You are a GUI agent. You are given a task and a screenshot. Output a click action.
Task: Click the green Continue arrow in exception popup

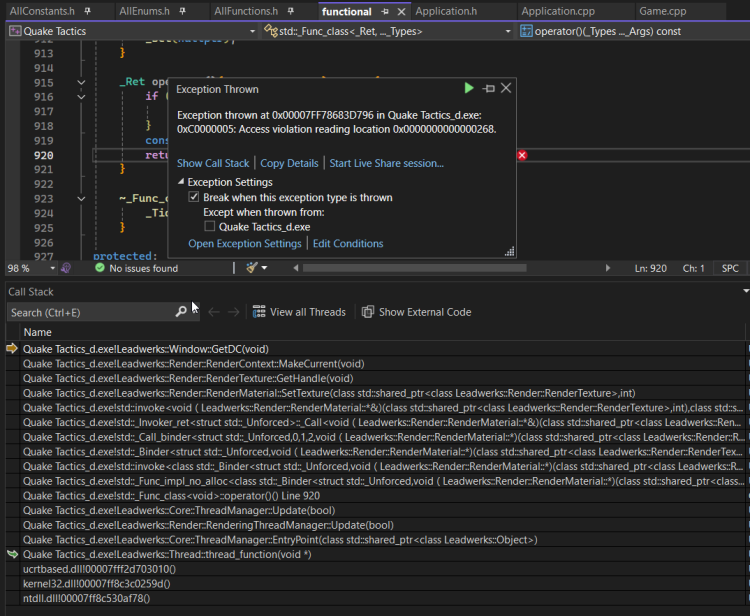coord(470,89)
